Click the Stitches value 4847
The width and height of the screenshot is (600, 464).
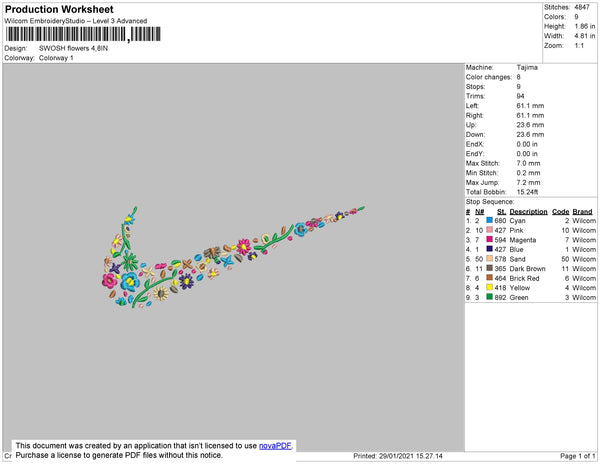click(x=582, y=7)
